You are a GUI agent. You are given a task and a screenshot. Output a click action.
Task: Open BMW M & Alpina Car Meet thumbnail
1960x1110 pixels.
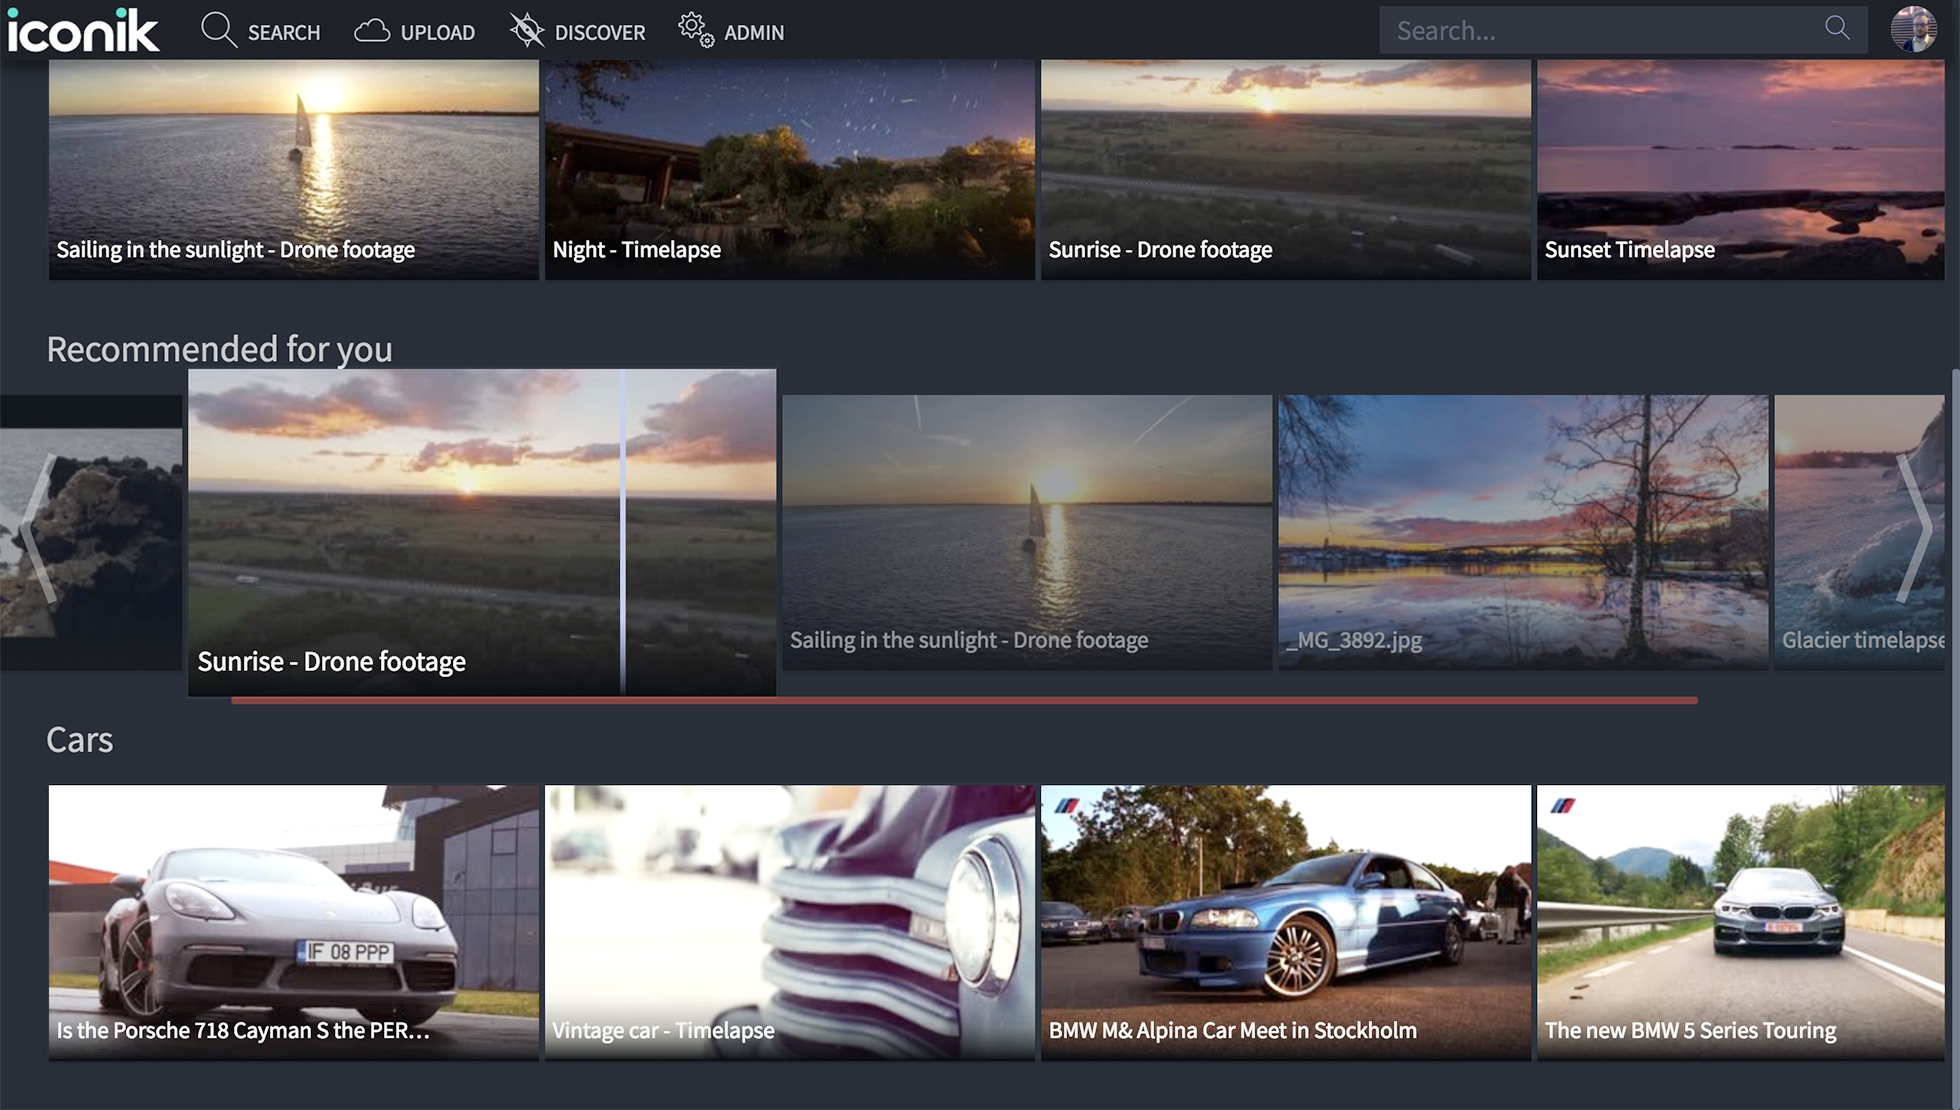point(1286,922)
